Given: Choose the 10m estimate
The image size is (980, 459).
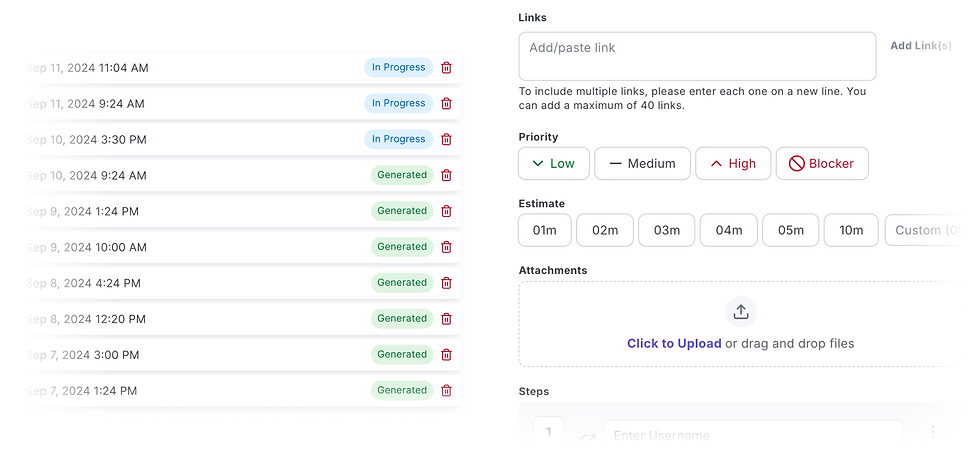Looking at the screenshot, I should [x=851, y=230].
